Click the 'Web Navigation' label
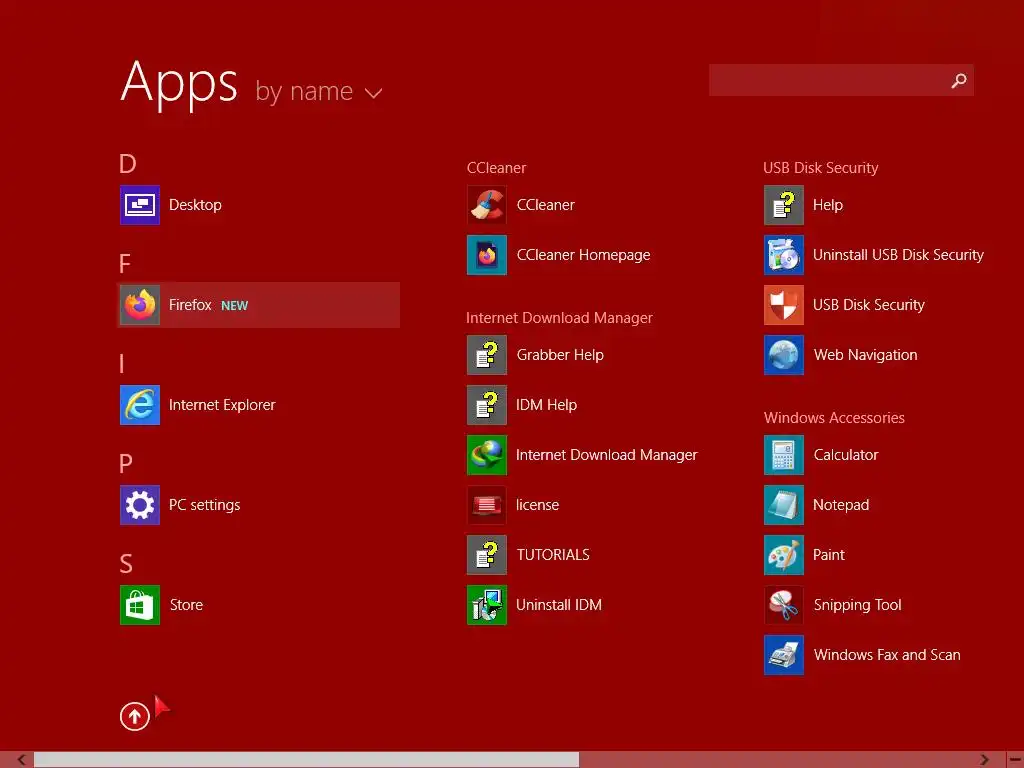 pyautogui.click(x=865, y=355)
